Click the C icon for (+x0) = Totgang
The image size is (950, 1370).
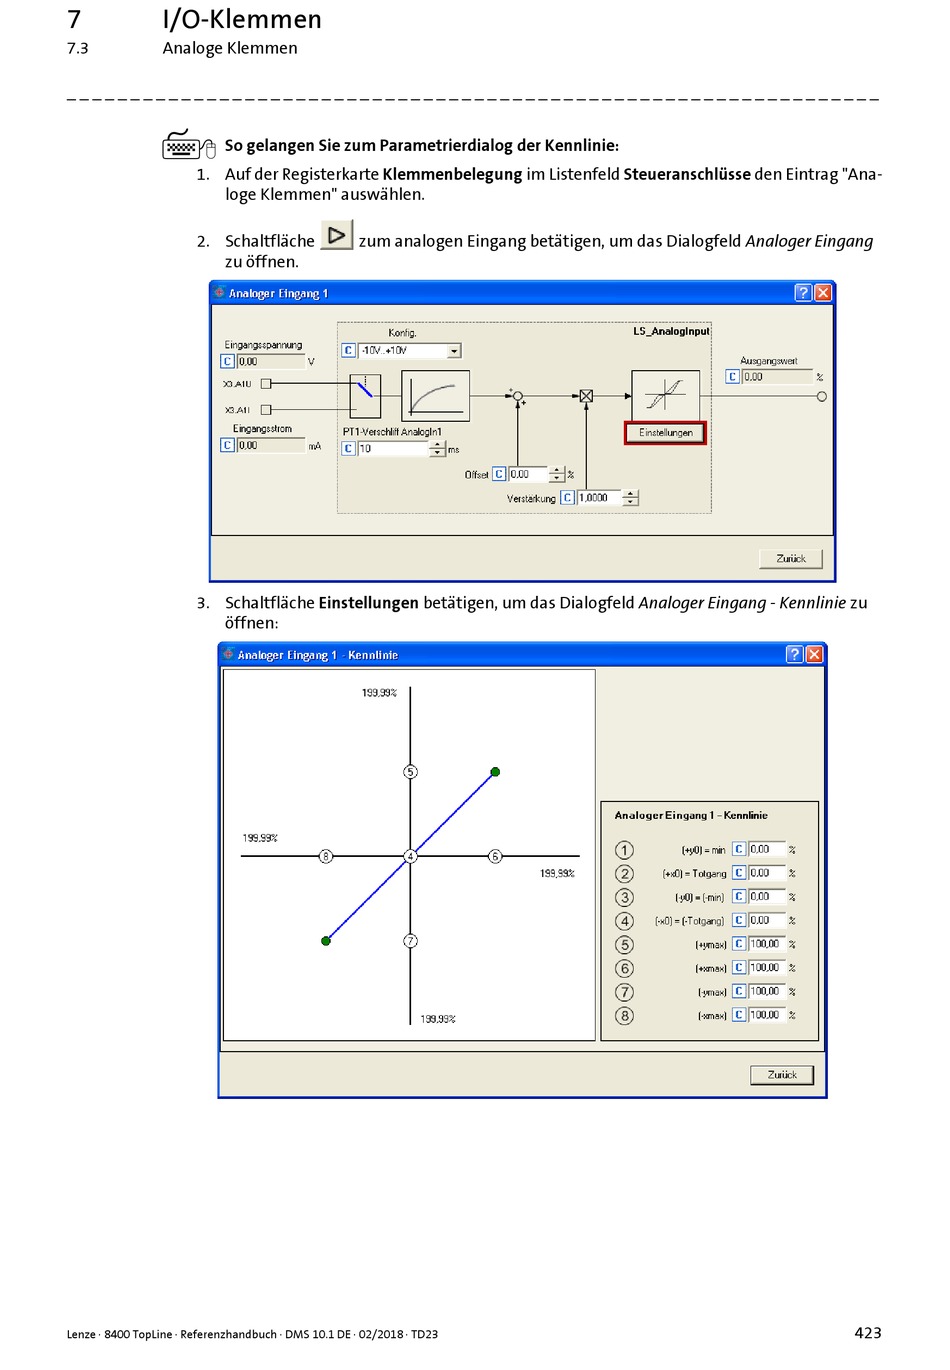point(739,873)
